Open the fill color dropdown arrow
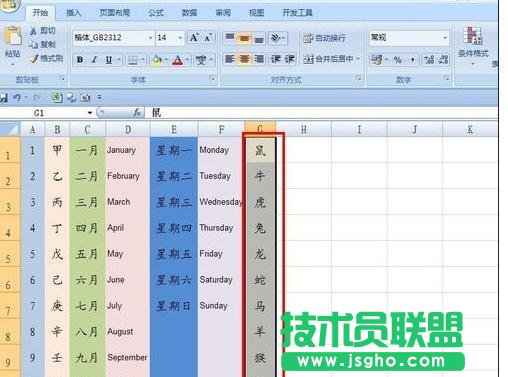This screenshot has width=508, height=377. pos(166,60)
